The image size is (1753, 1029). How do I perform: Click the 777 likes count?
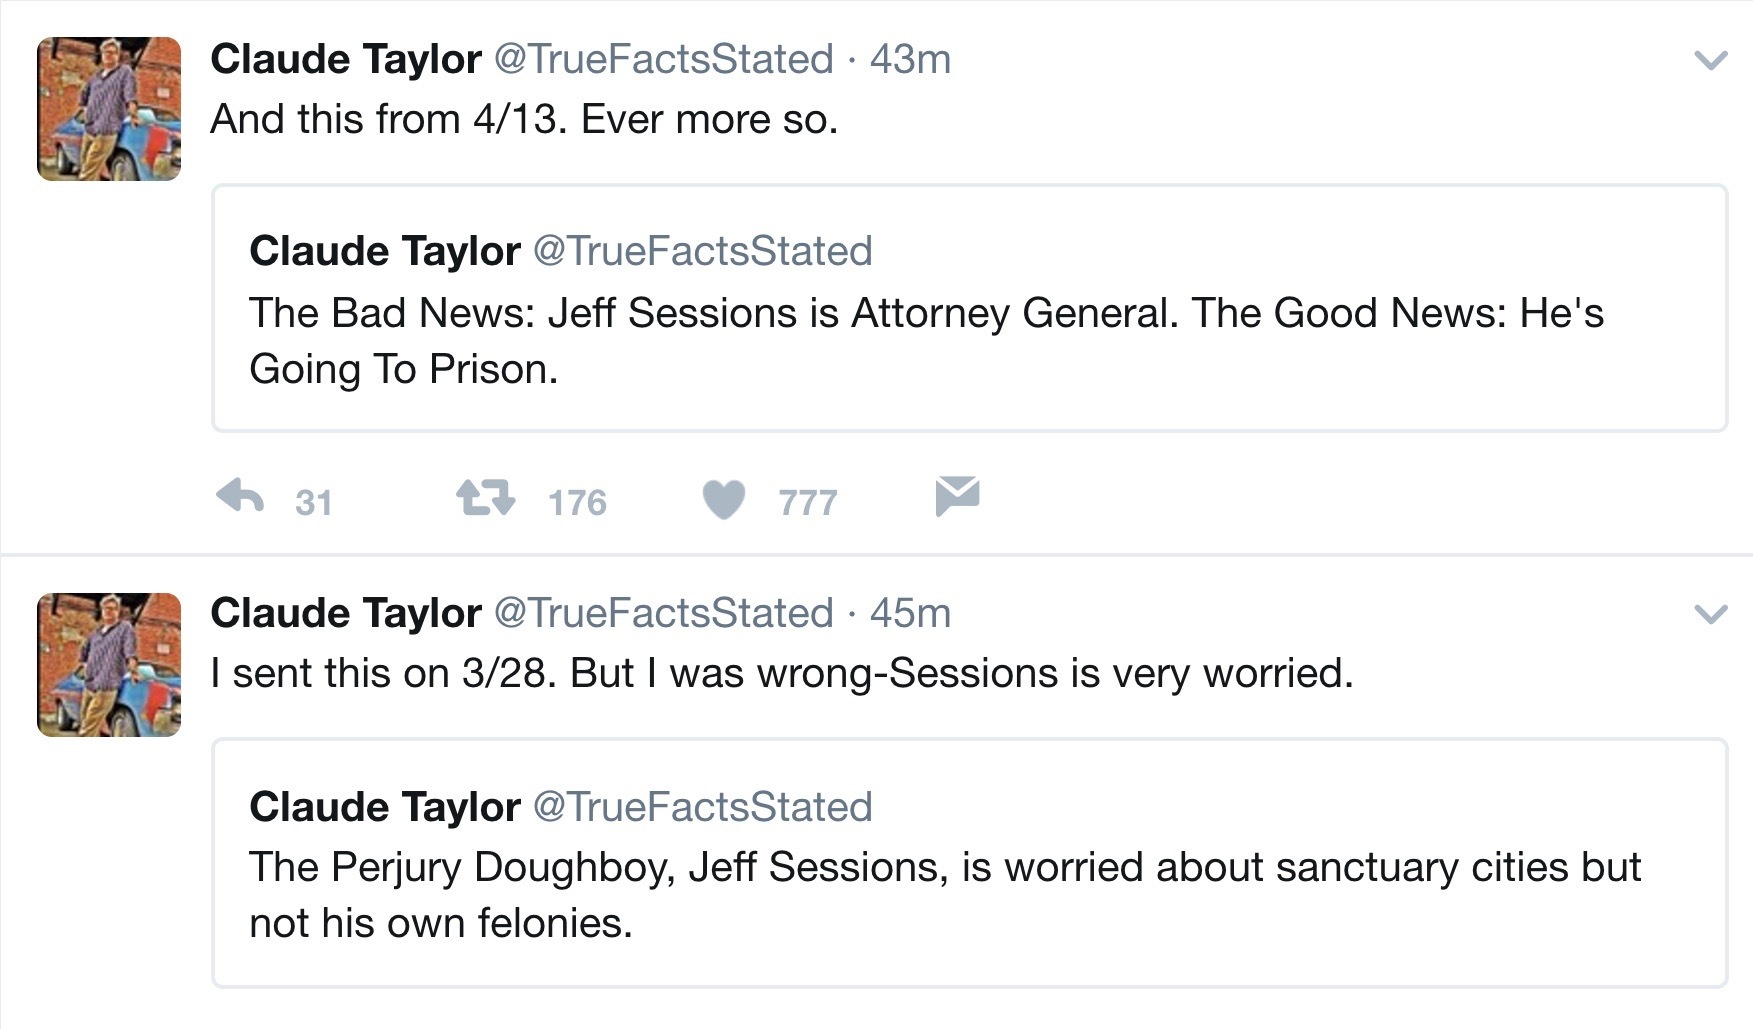(x=808, y=502)
